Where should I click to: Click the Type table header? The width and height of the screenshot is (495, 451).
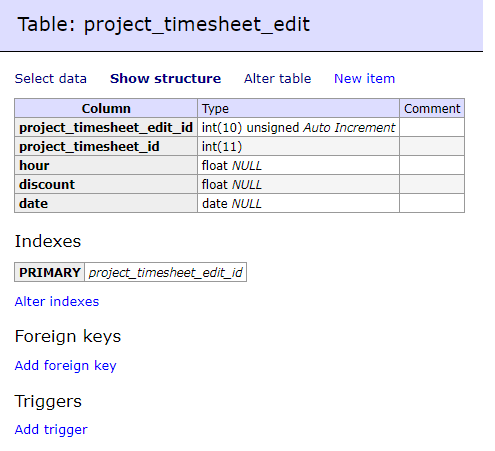tap(298, 108)
